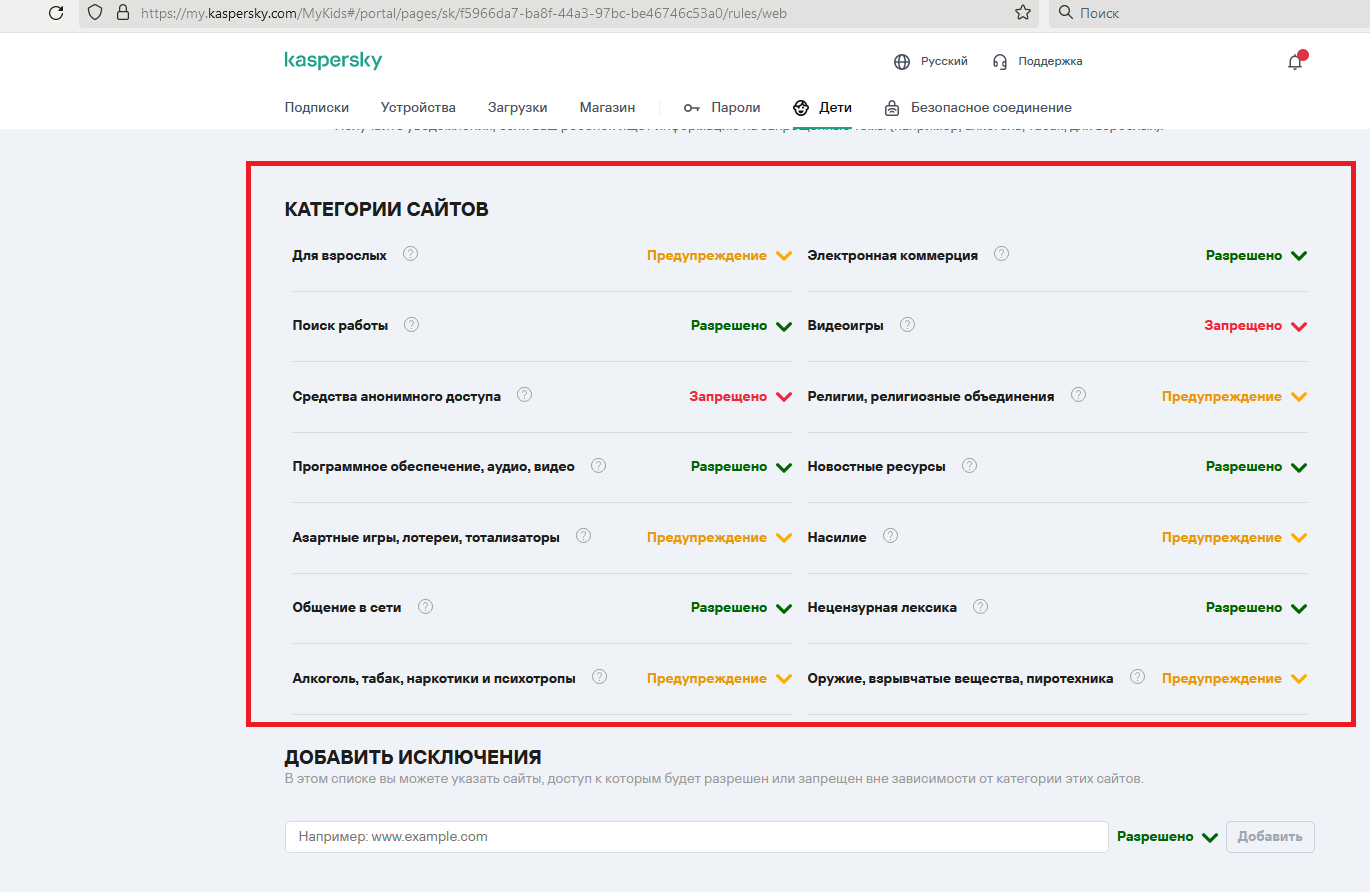Open the Поиск работы rule dropdown

(x=742, y=326)
